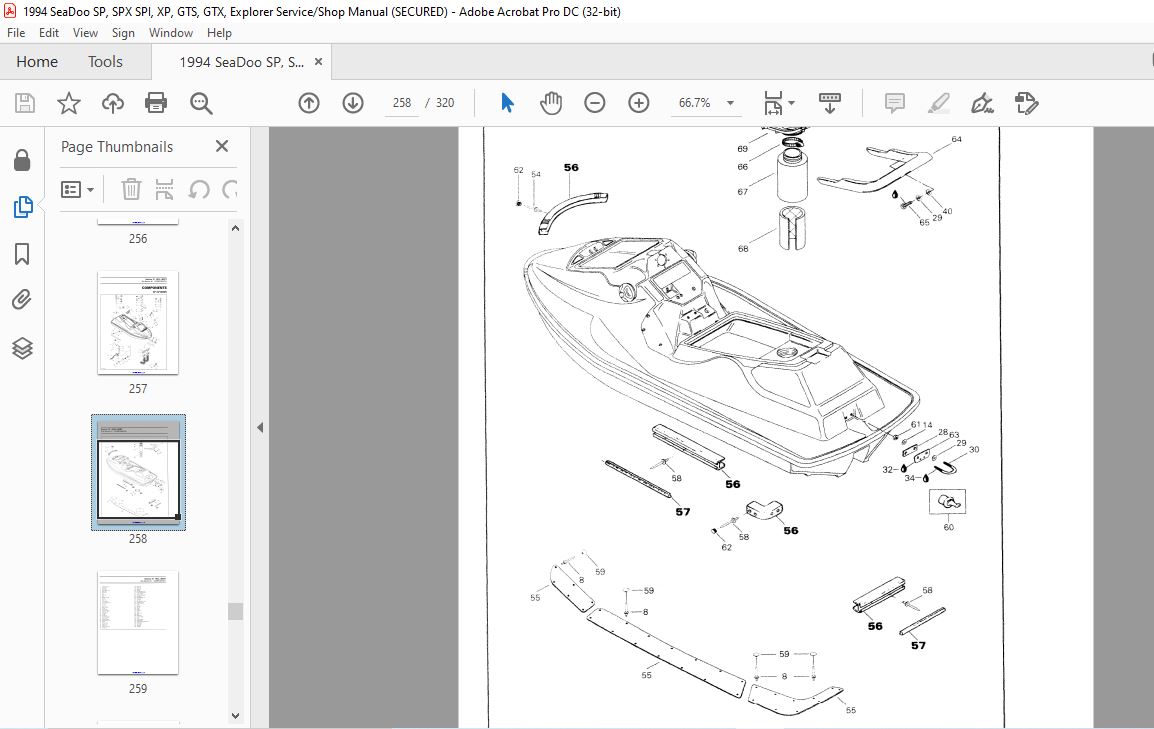Click the page number field showing 258
This screenshot has width=1154, height=729.
point(402,103)
